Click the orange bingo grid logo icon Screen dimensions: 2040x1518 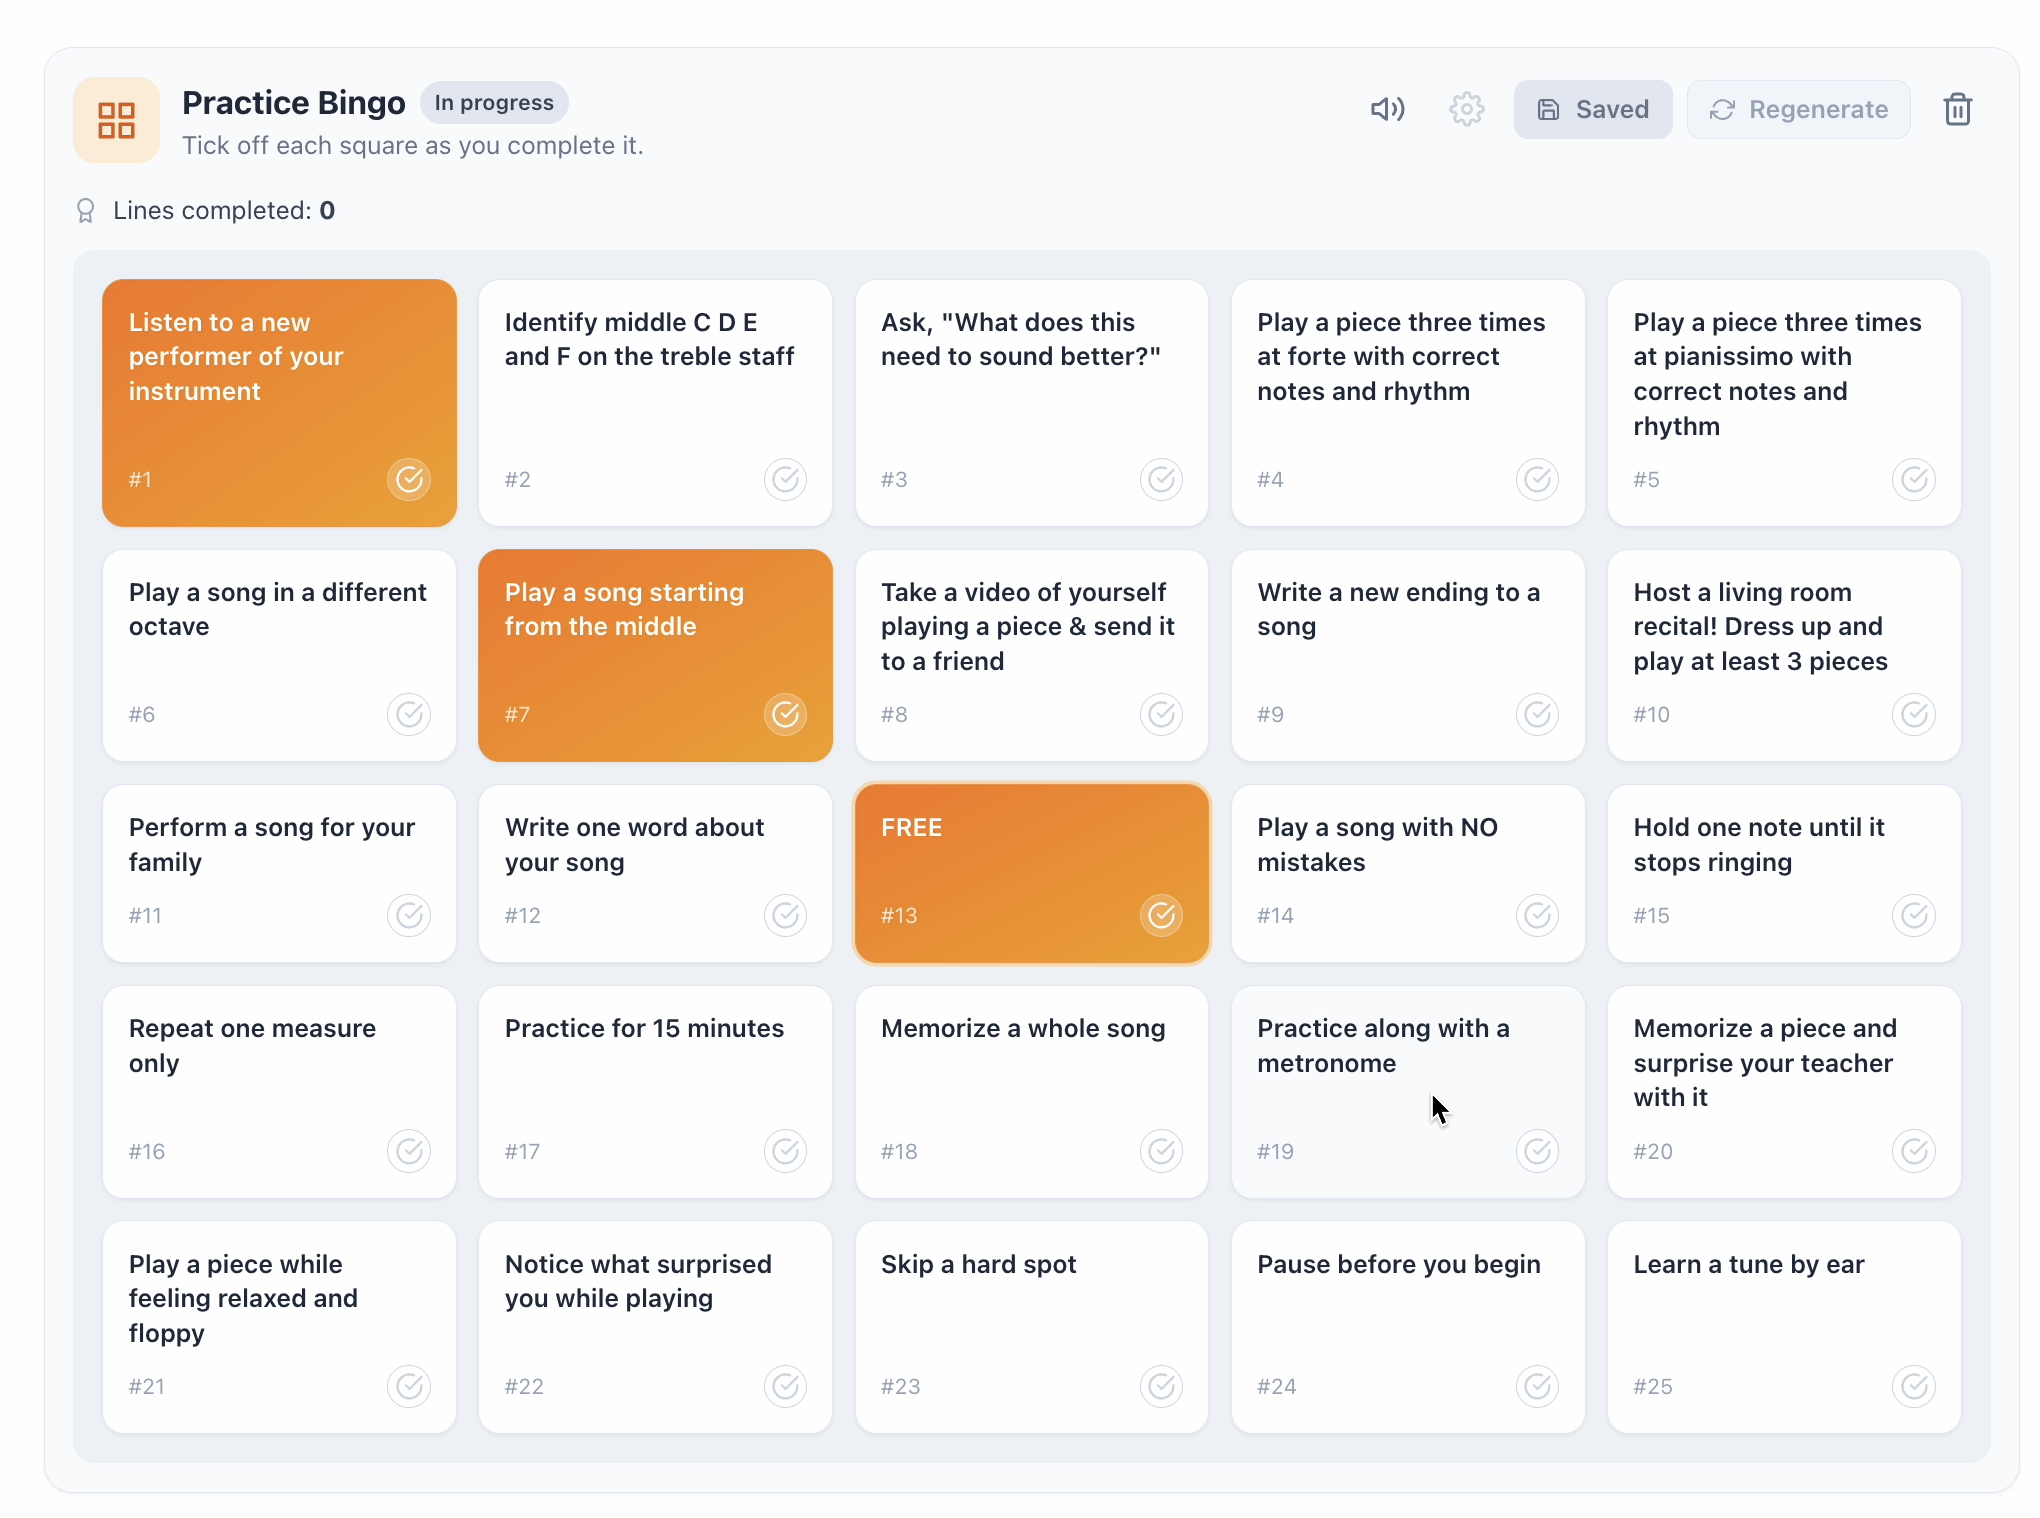116,120
